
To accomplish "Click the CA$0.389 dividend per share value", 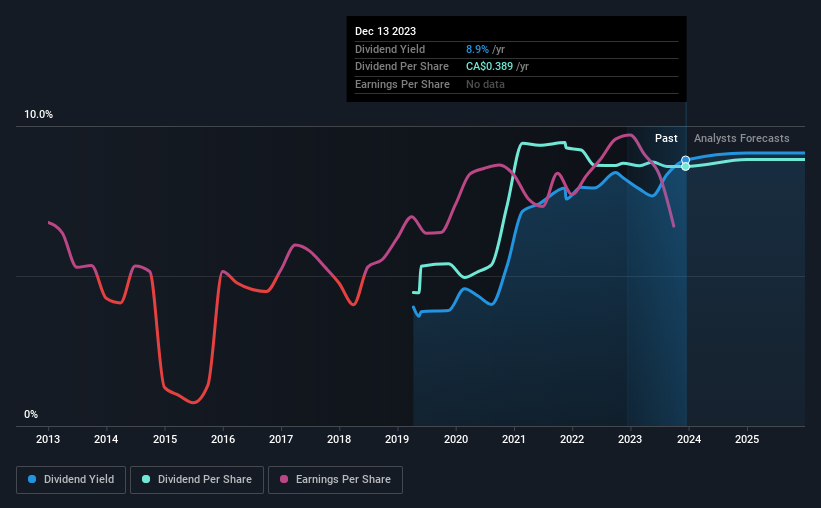I will (490, 67).
